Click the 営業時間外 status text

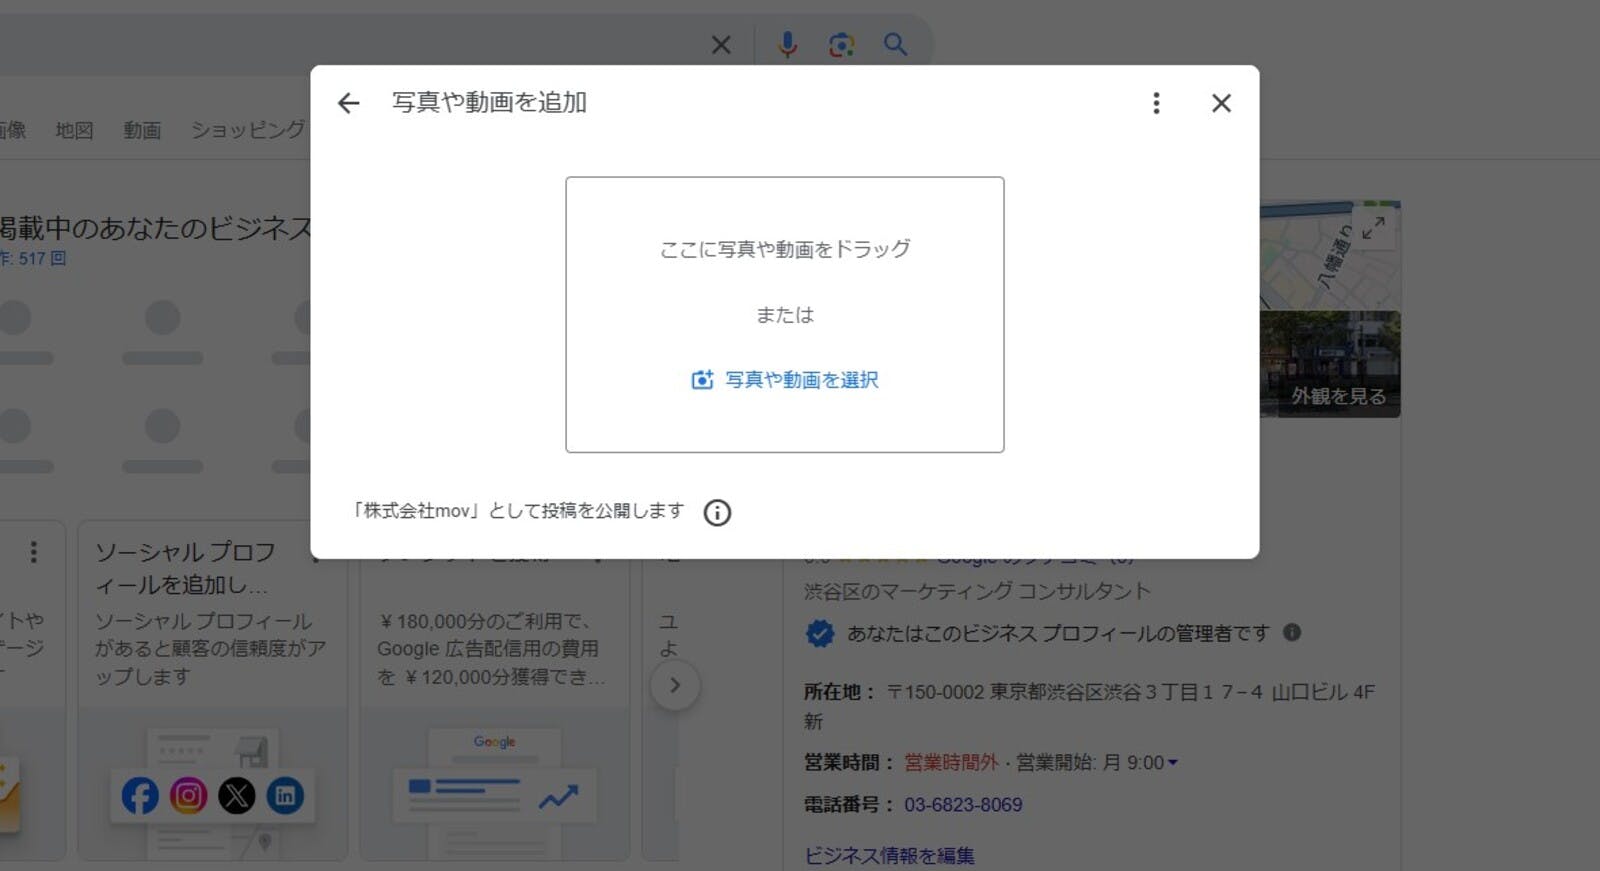pyautogui.click(x=951, y=763)
